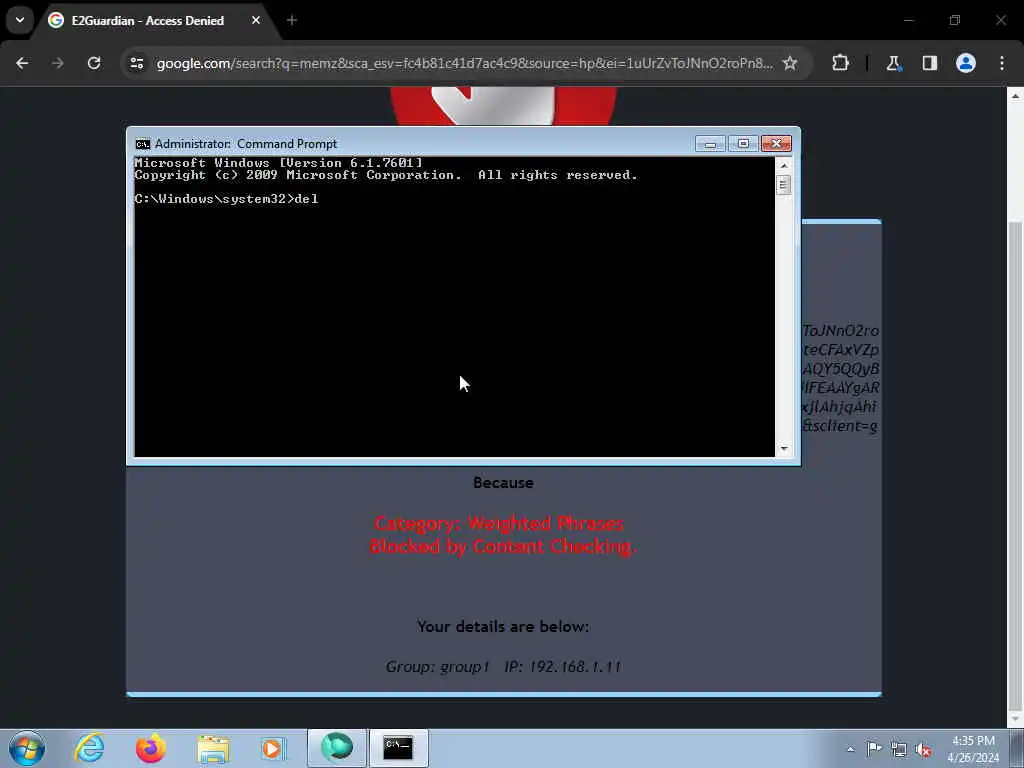The width and height of the screenshot is (1024, 768).
Task: Launch Firefox from the taskbar
Action: 151,748
